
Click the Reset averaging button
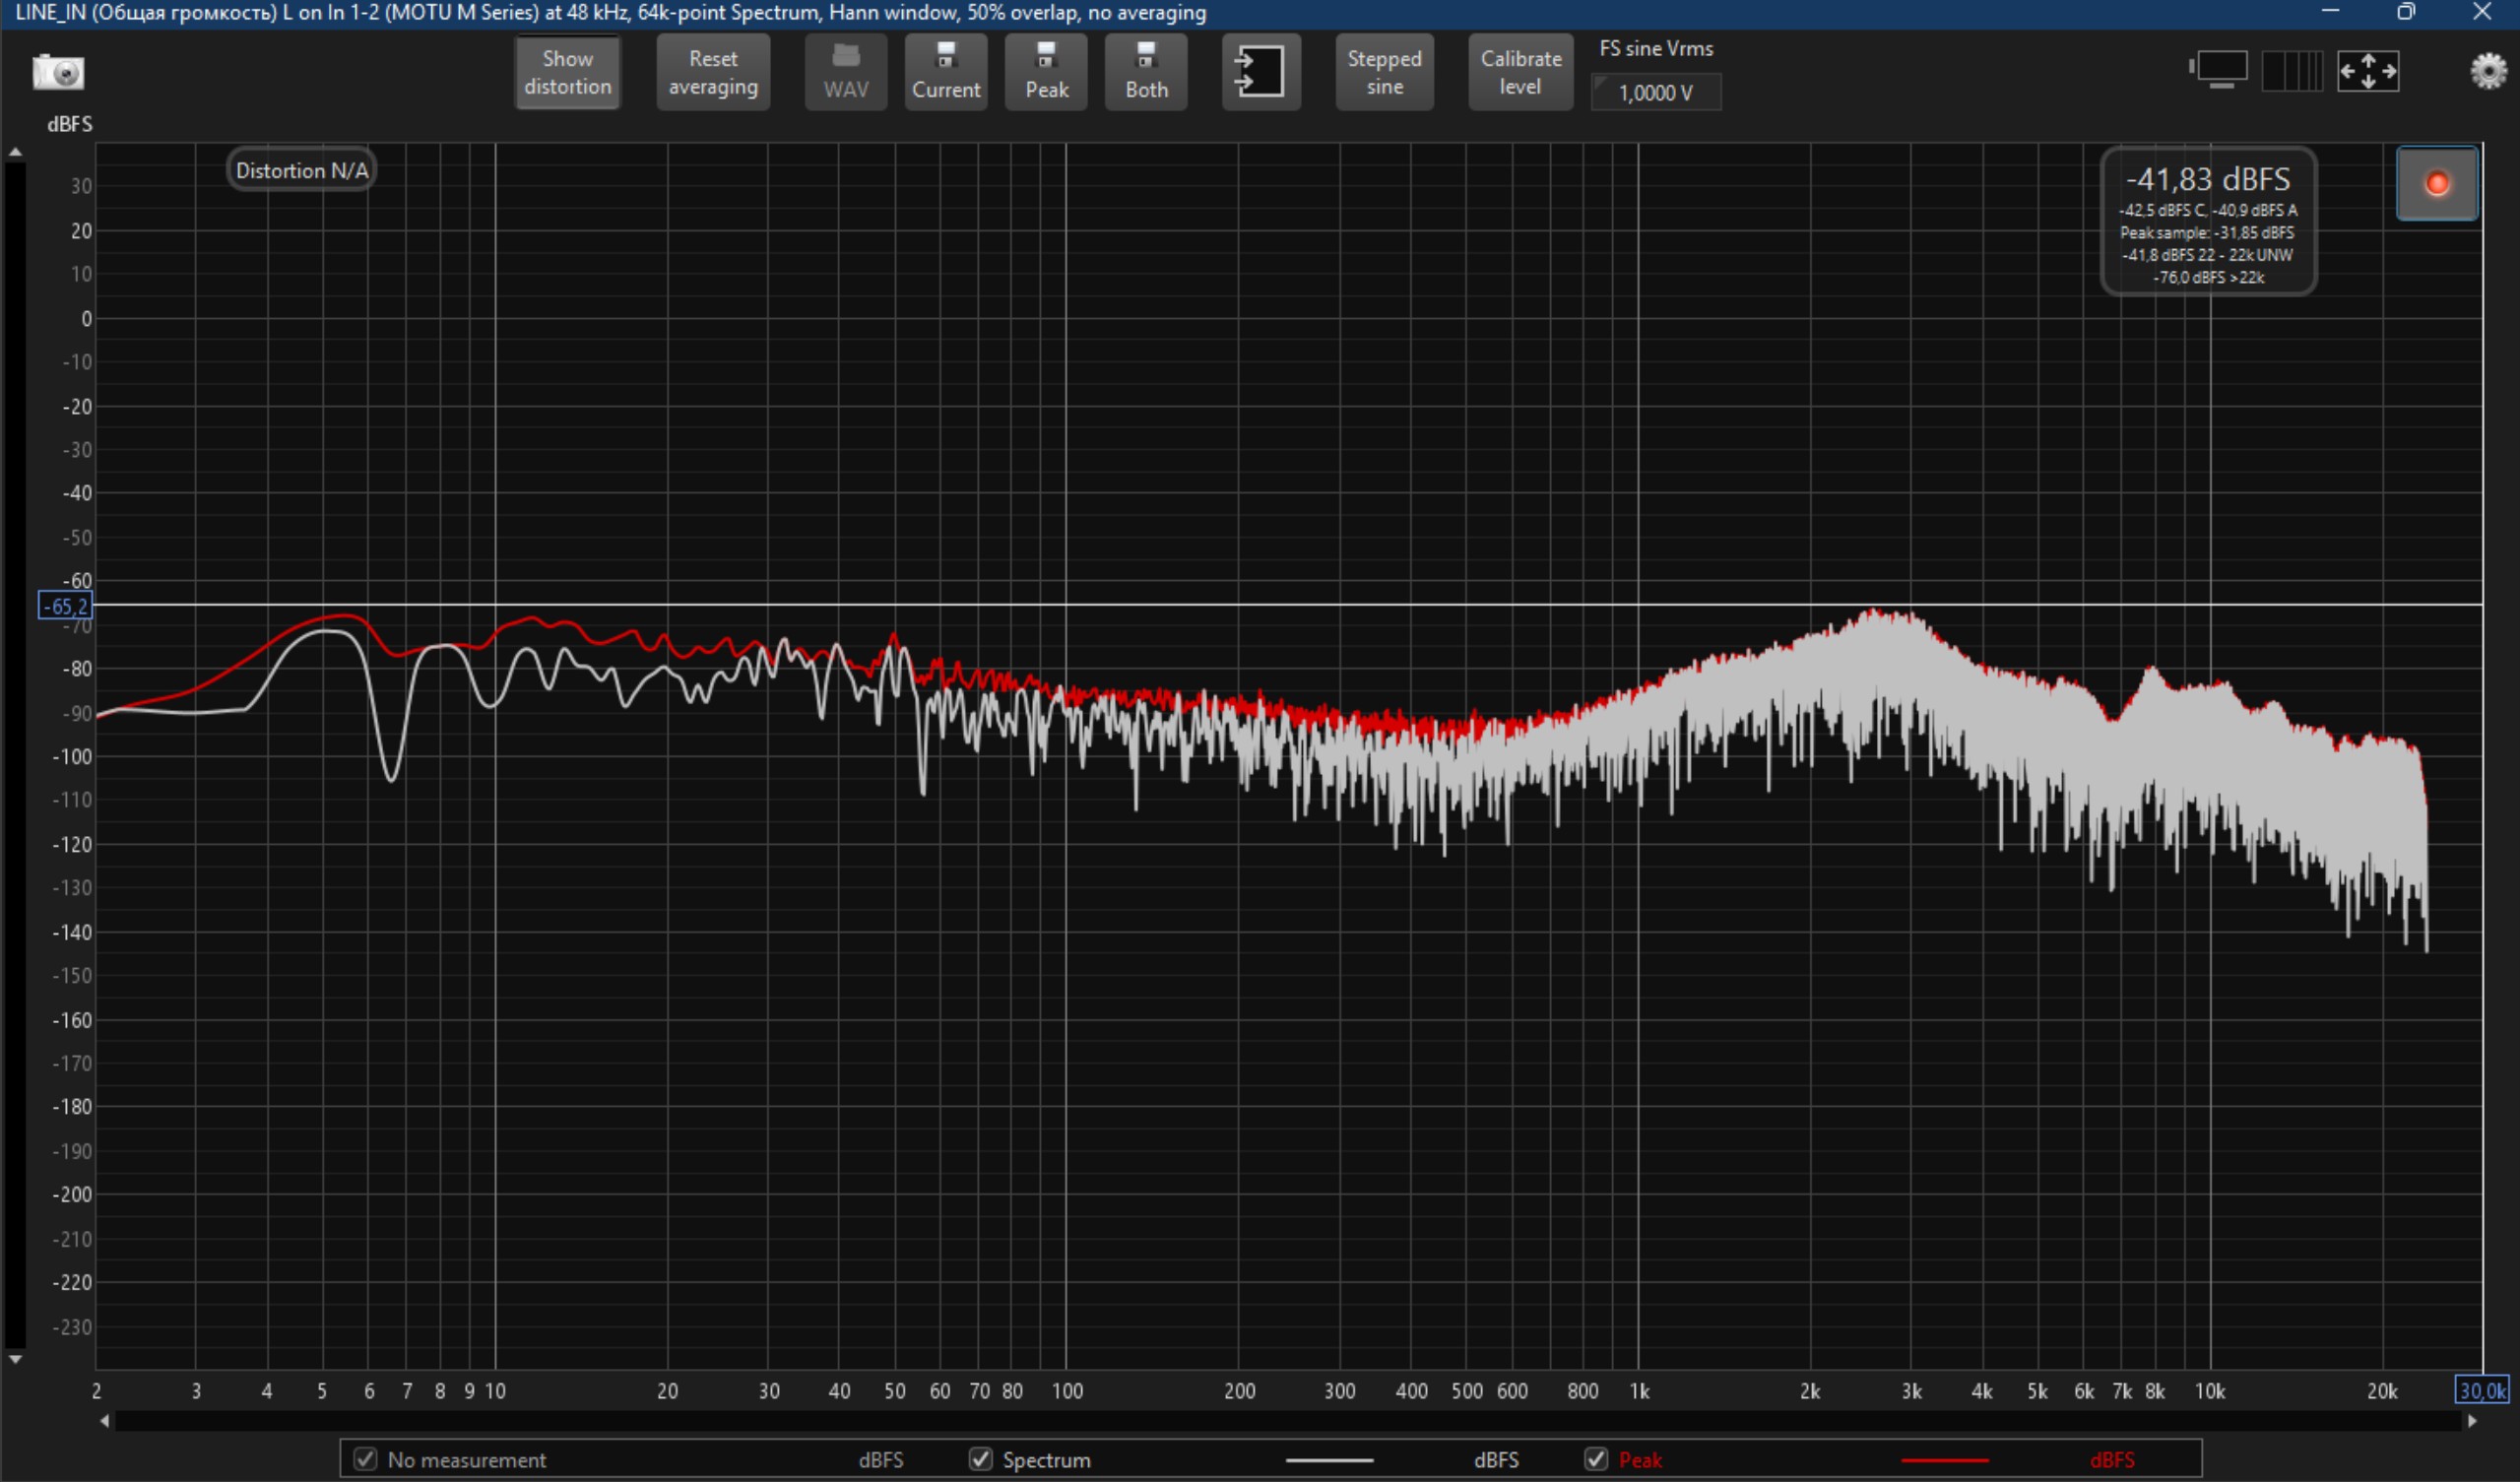click(712, 72)
